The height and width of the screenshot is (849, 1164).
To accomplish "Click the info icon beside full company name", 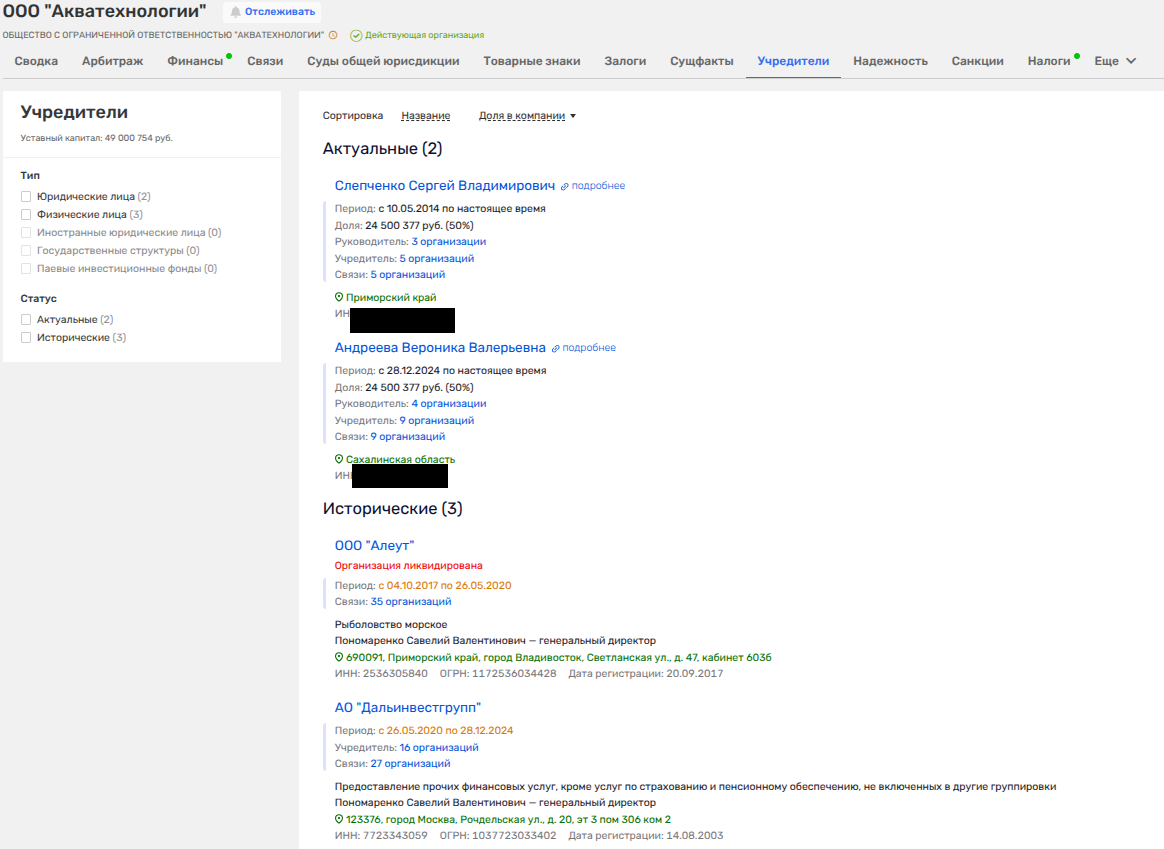I will [333, 35].
